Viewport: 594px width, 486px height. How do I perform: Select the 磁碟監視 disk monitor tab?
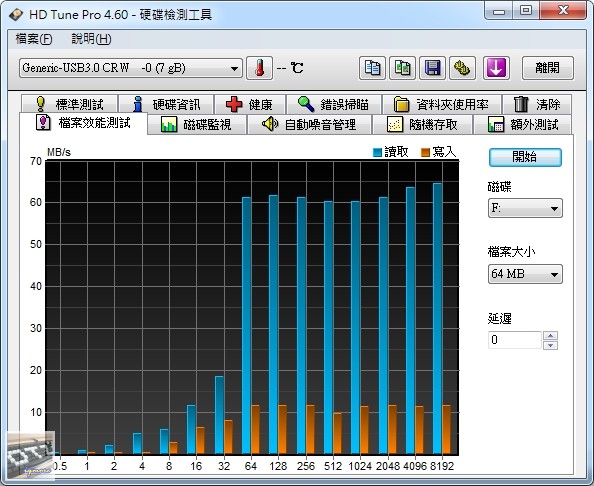pos(197,124)
